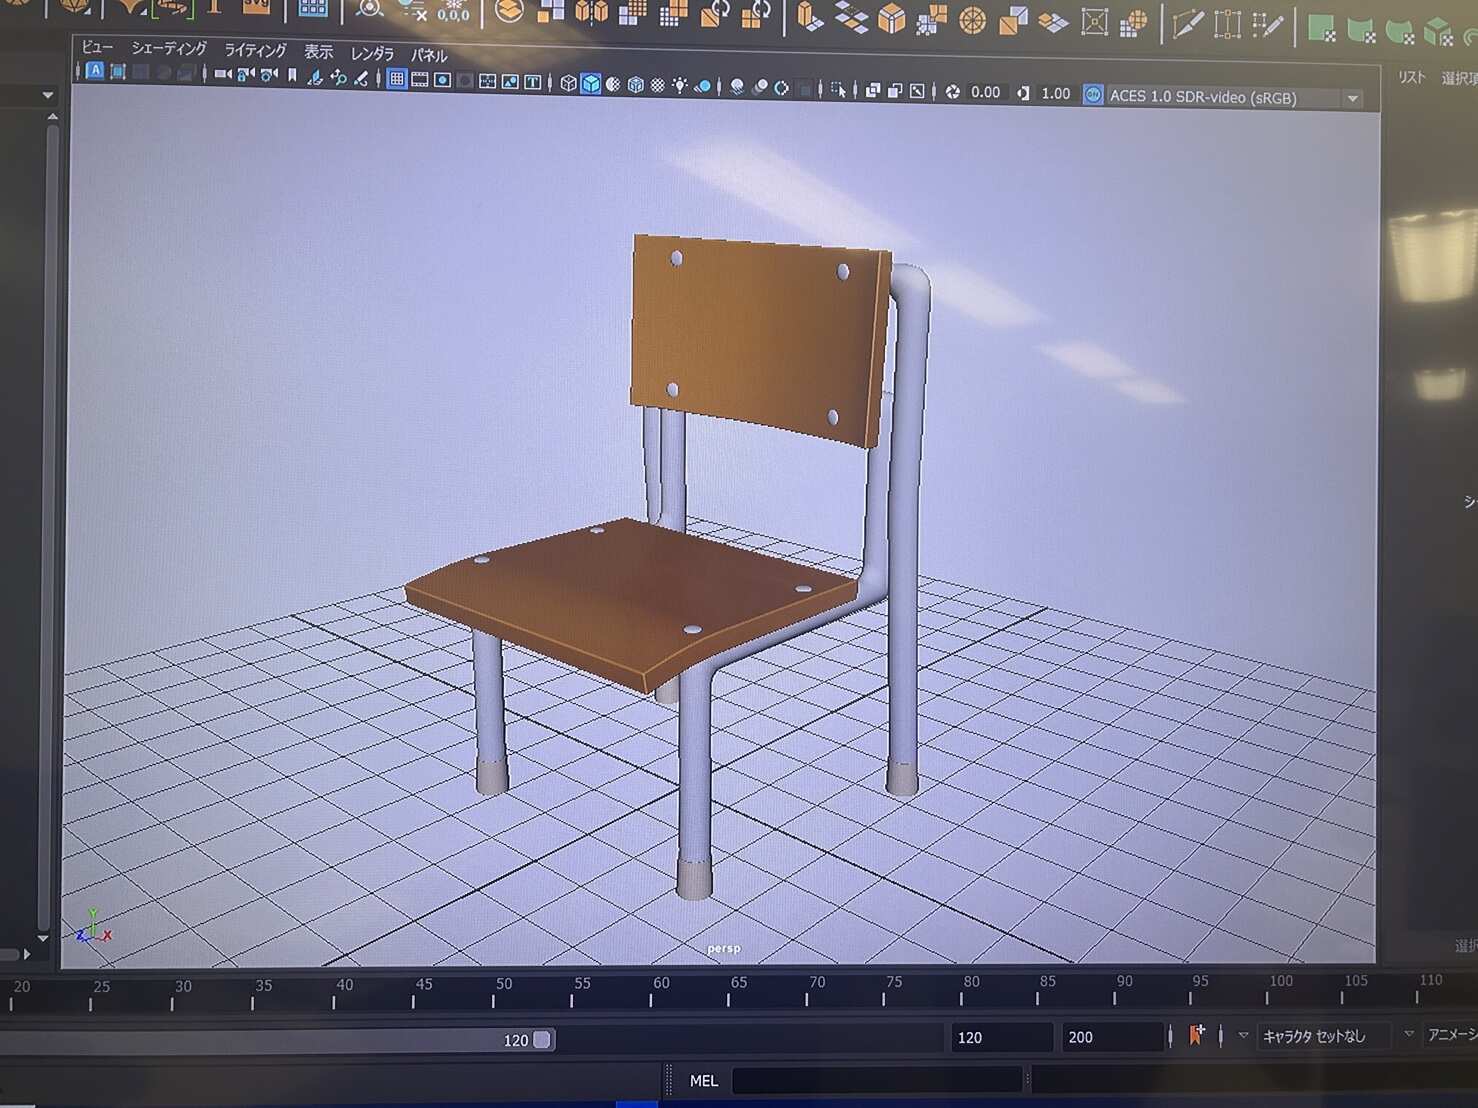
Task: Click the MEL script language button
Action: [704, 1081]
